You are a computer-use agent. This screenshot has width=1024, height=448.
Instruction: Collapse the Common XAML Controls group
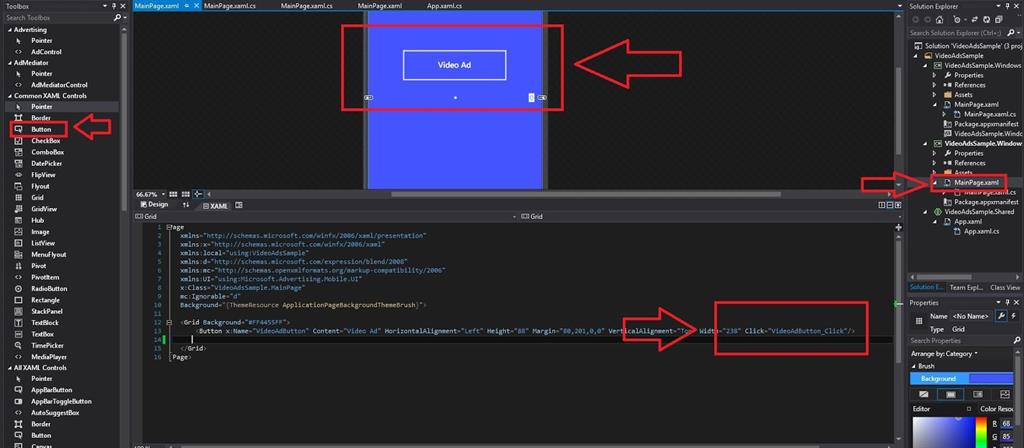9,95
